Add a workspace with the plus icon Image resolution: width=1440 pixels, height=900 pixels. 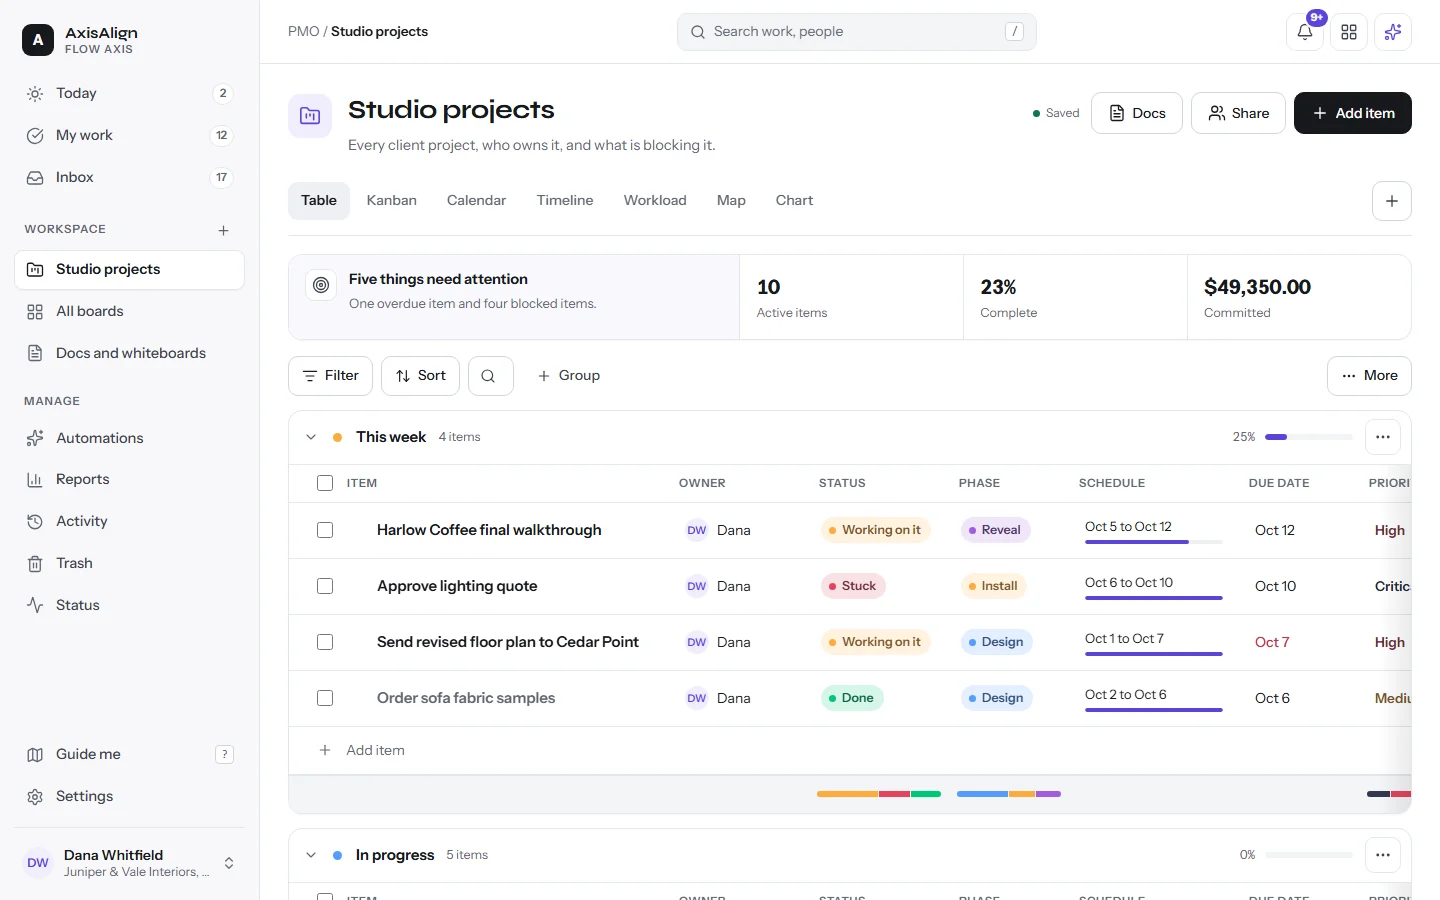[x=223, y=230]
